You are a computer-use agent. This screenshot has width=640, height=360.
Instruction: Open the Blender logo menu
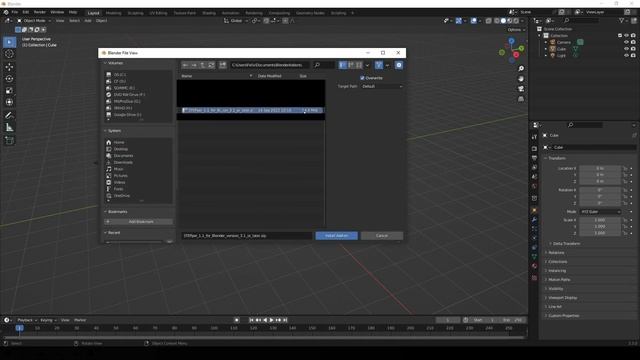tap(6, 13)
